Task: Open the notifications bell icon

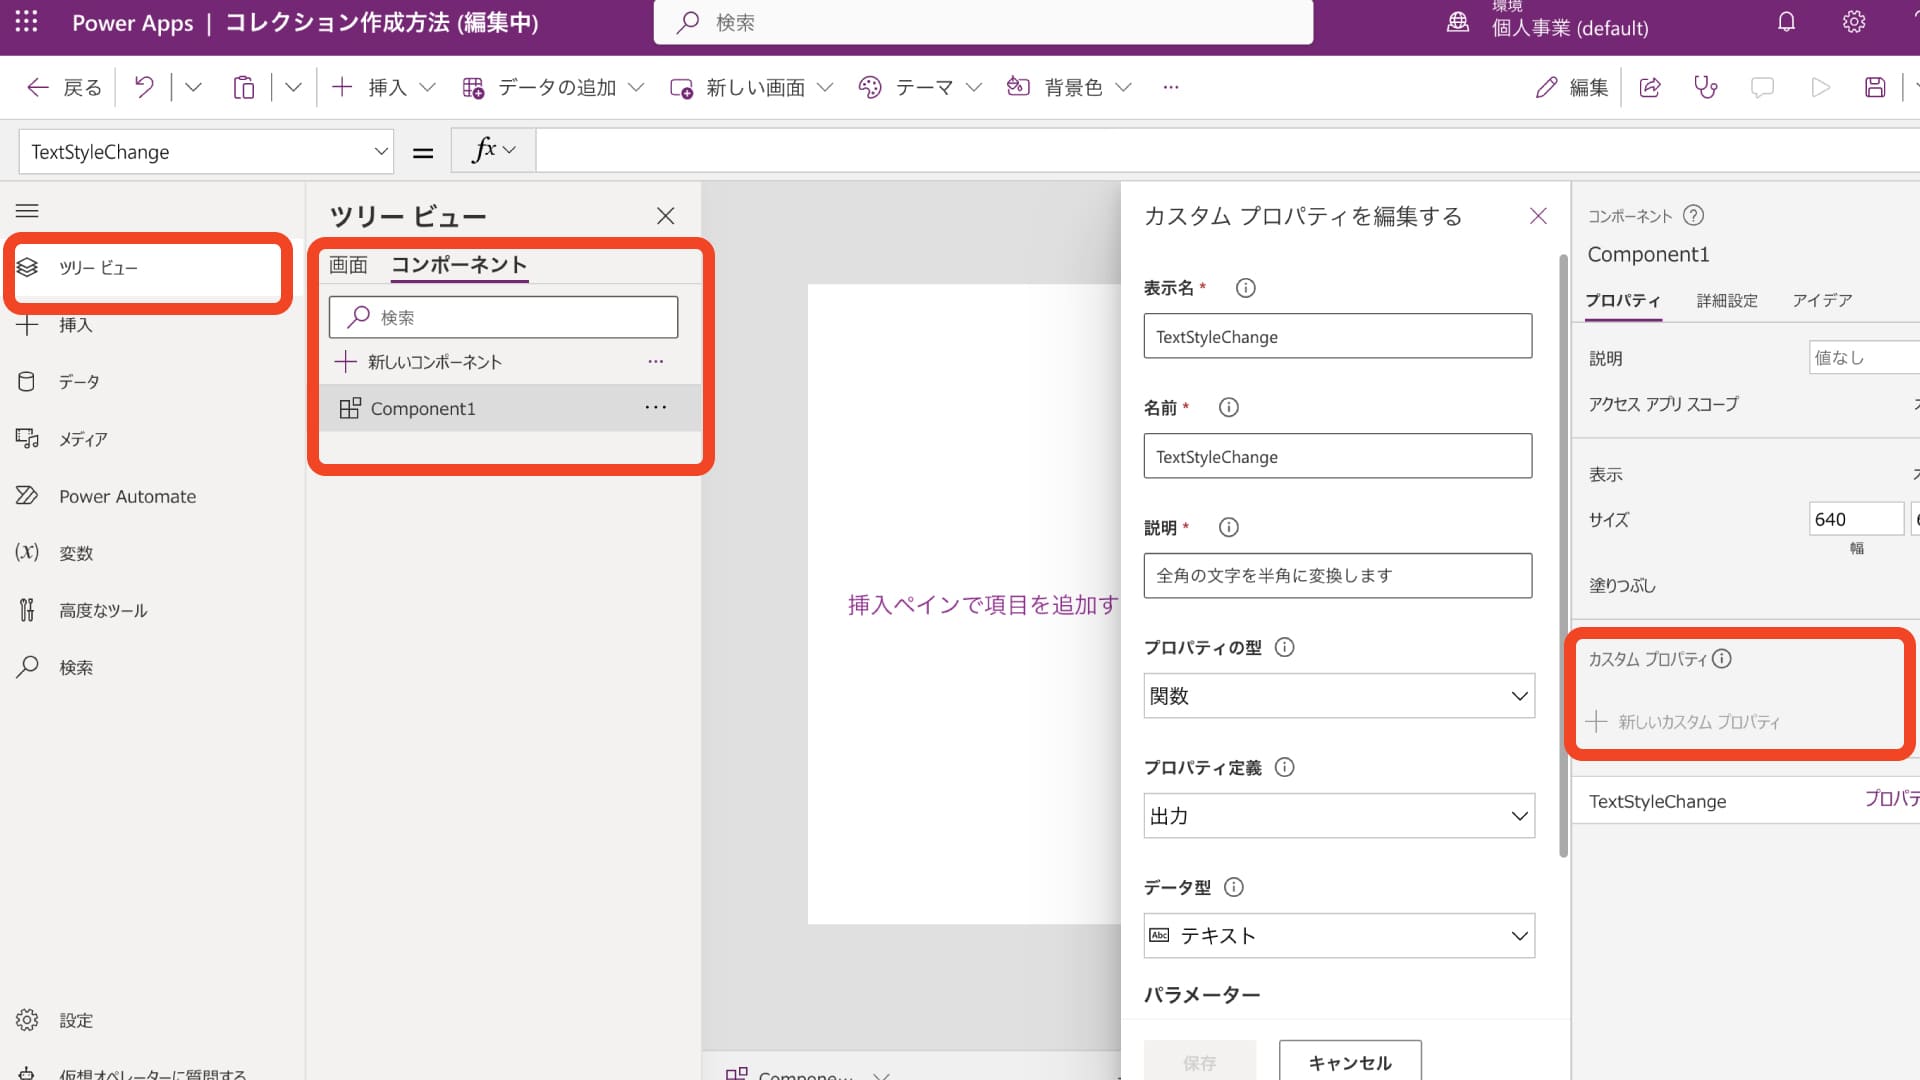Action: click(x=1786, y=21)
